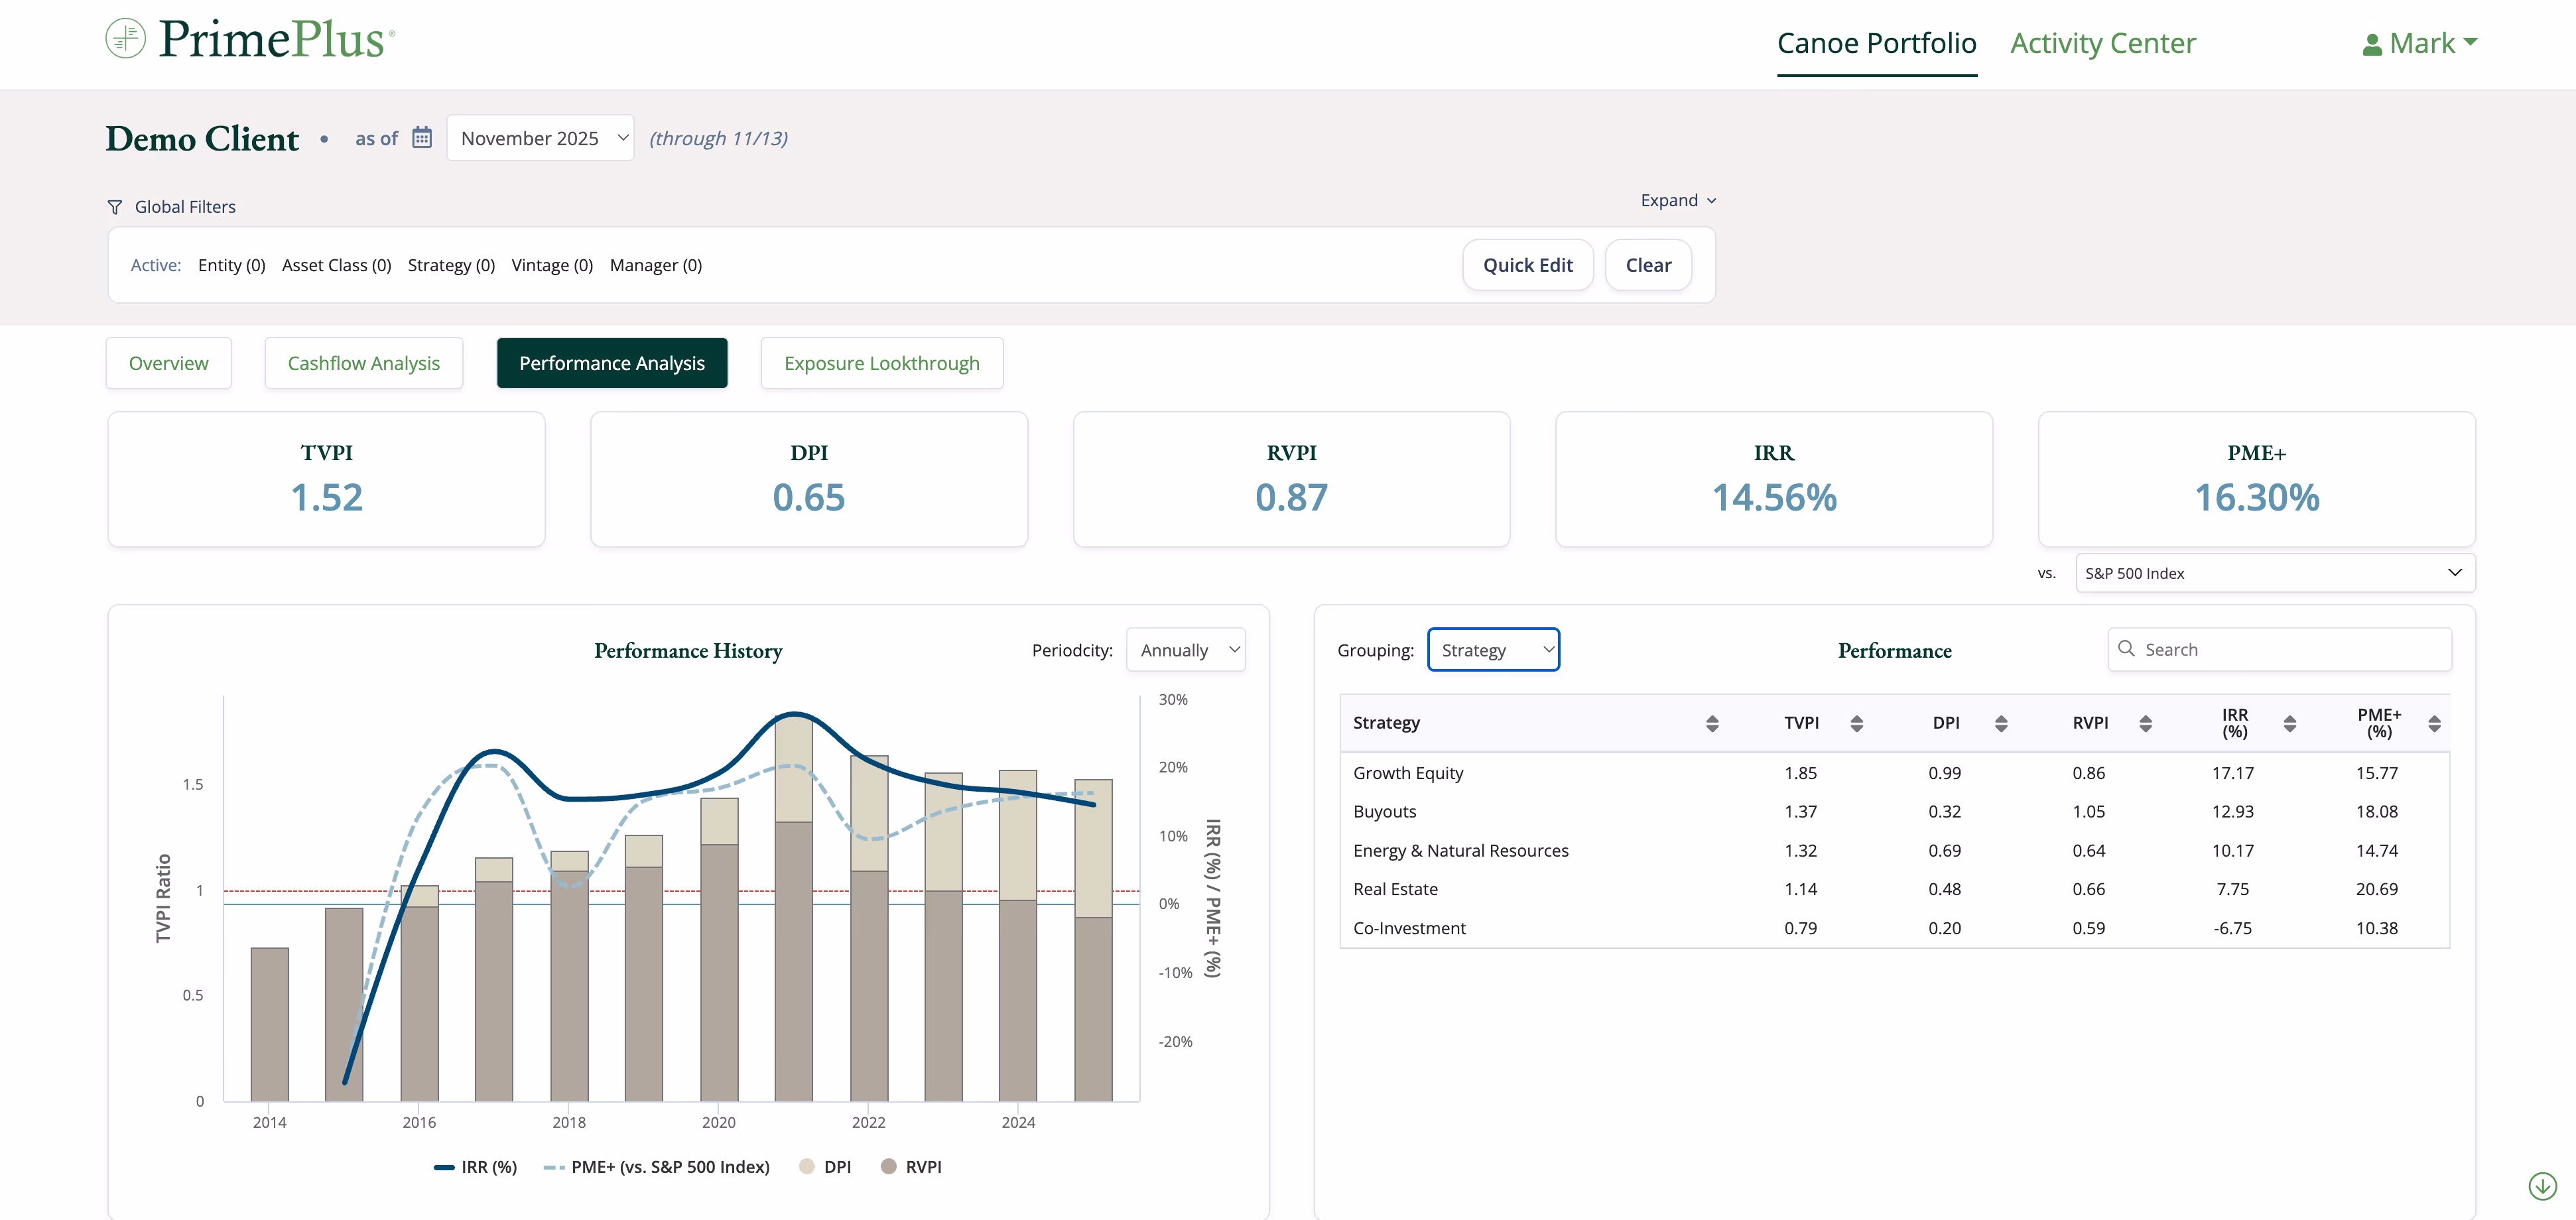The height and width of the screenshot is (1220, 2576).
Task: Toggle PME+ series in chart legend
Action: (x=657, y=1167)
